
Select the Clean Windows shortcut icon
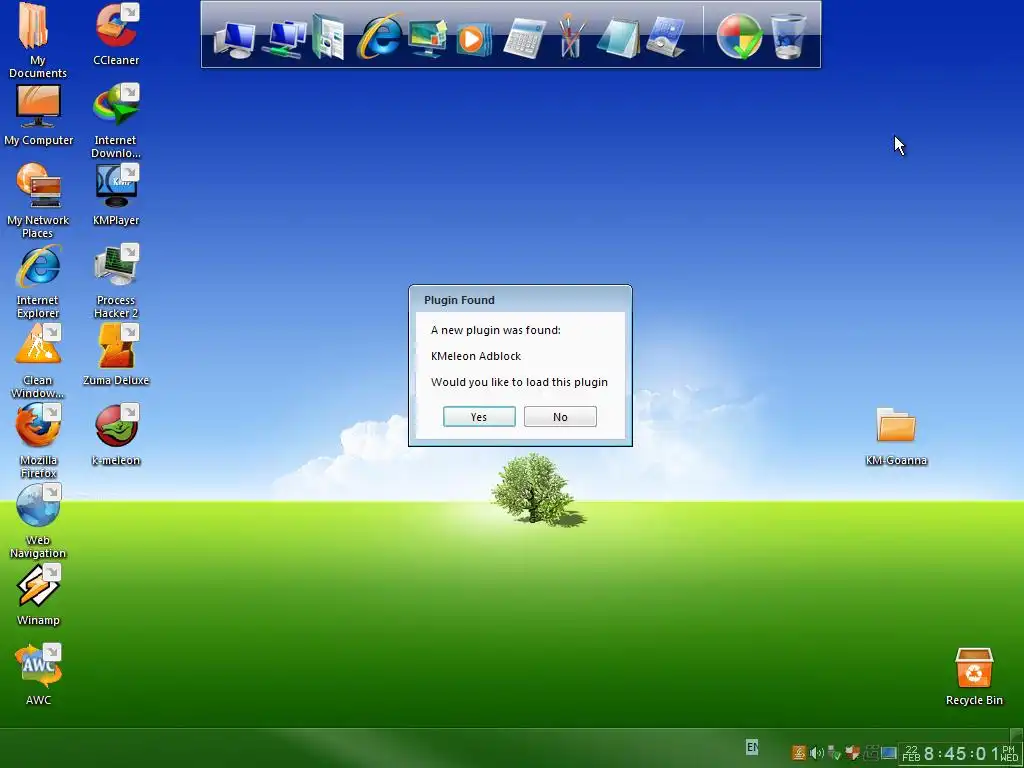coord(38,361)
